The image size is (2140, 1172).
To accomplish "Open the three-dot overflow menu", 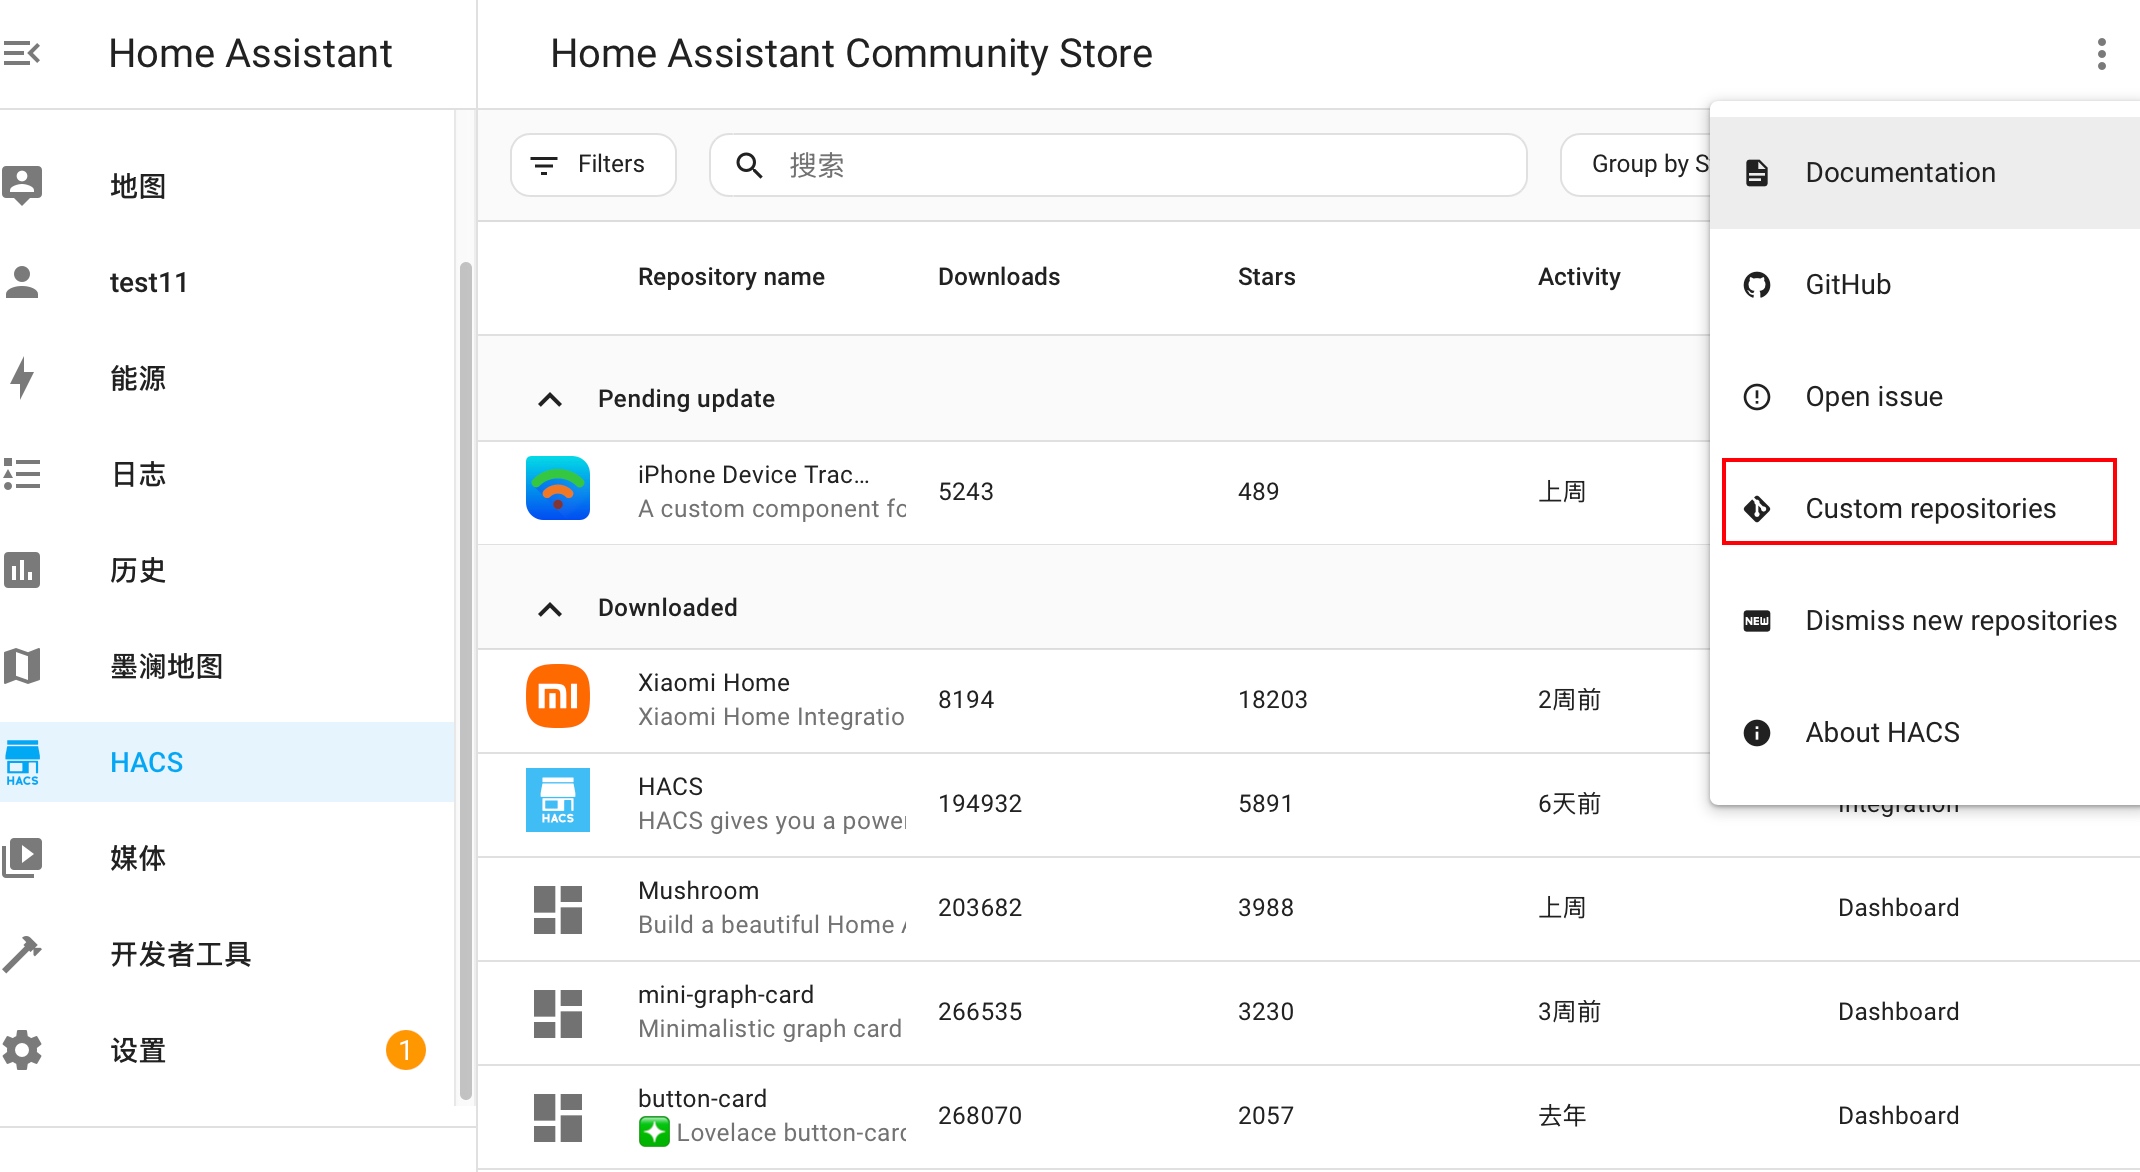I will coord(2101,54).
